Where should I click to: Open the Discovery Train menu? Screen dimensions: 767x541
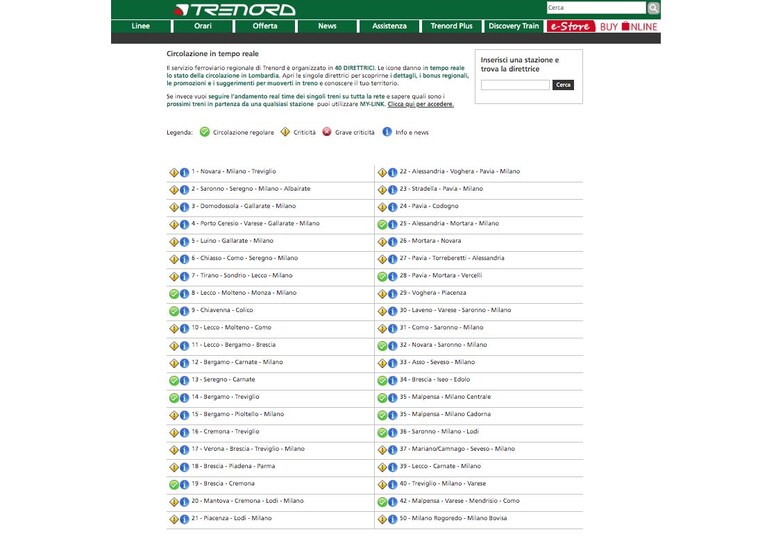(514, 26)
